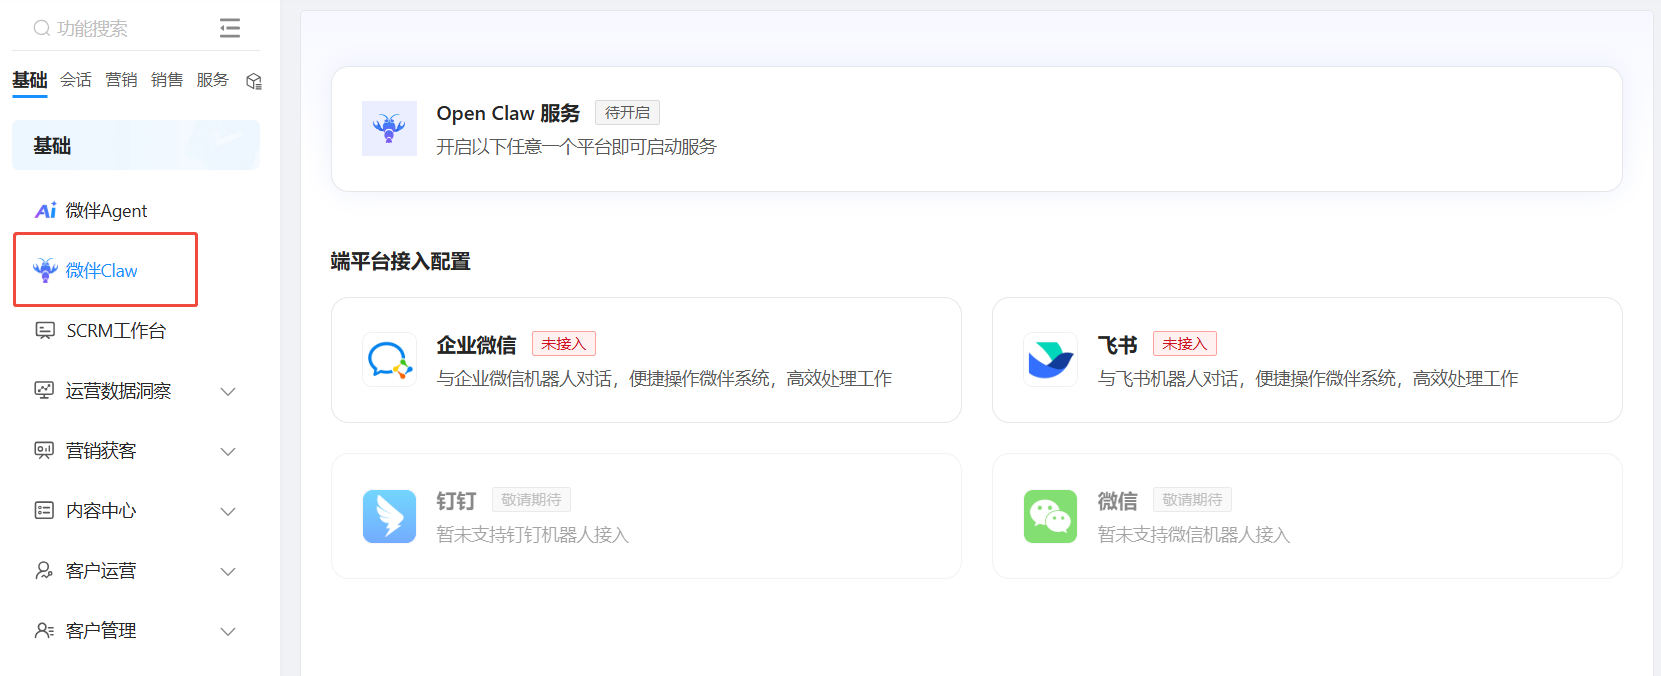This screenshot has height=676, width=1661.
Task: Click the 飞书 logo icon
Action: (1050, 360)
